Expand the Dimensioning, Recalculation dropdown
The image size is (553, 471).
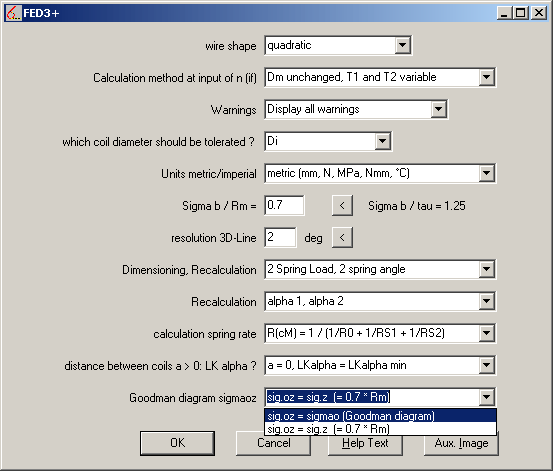[x=486, y=269]
